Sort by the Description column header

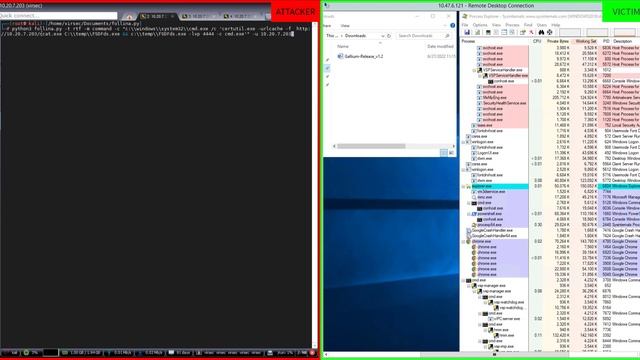(x=625, y=41)
